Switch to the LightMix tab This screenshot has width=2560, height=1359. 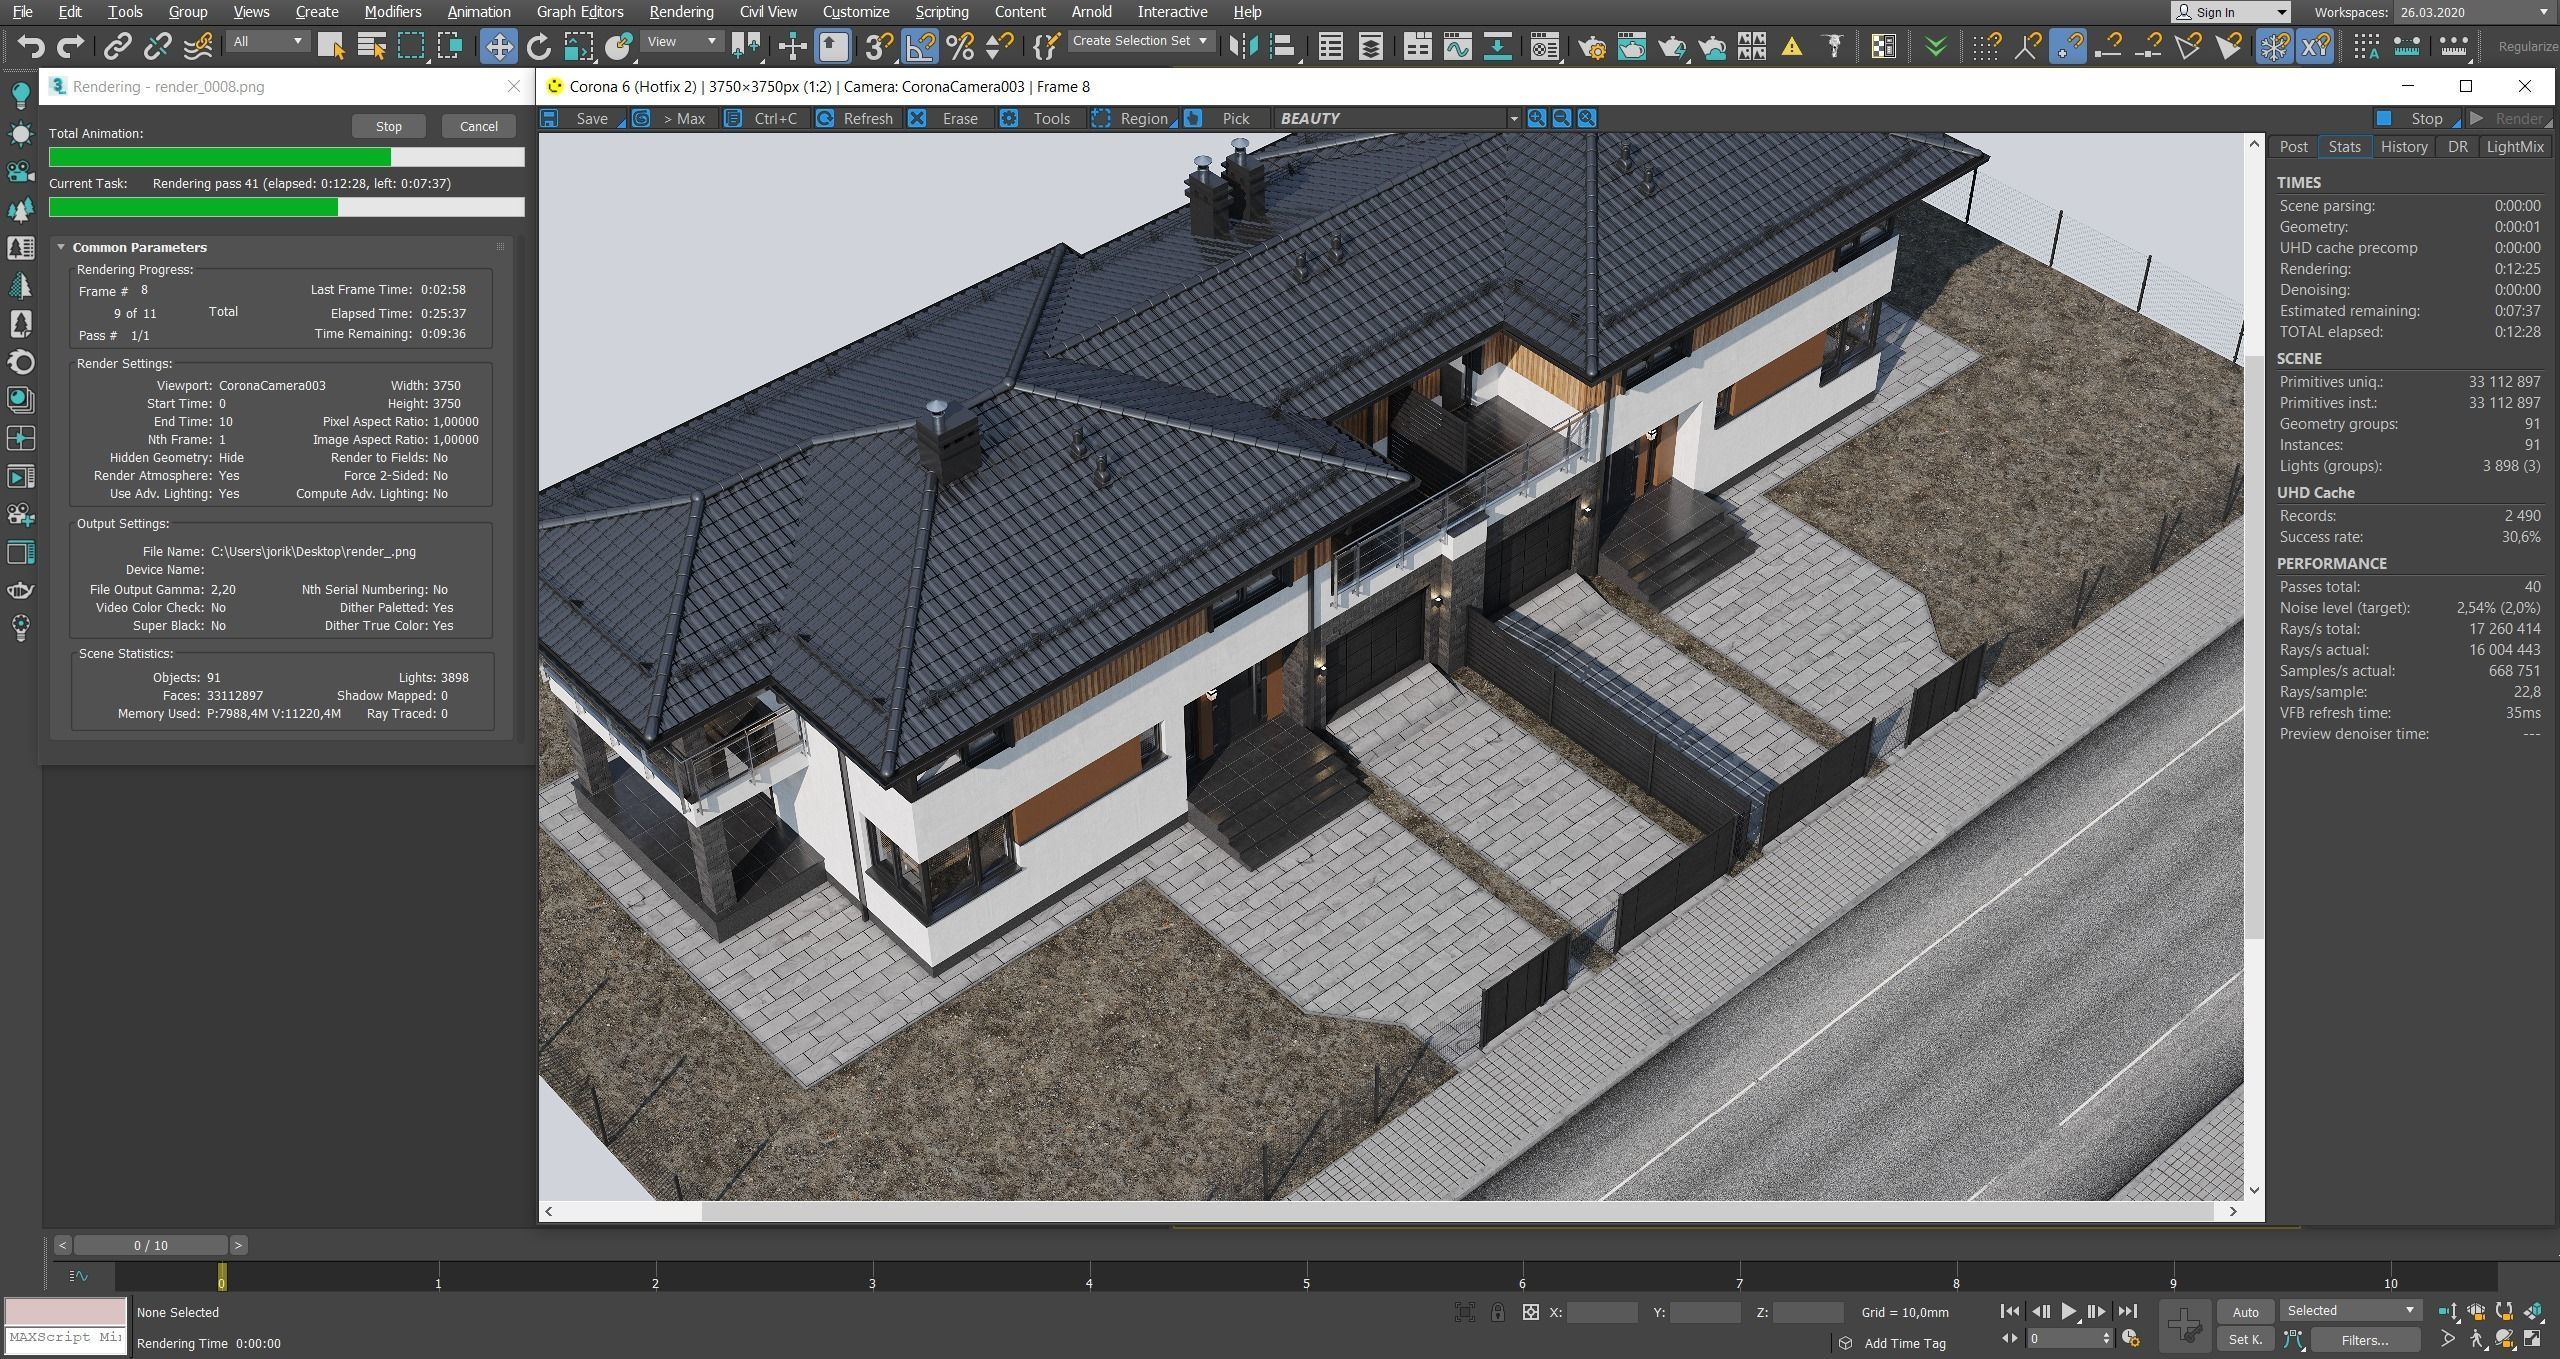coord(2514,147)
